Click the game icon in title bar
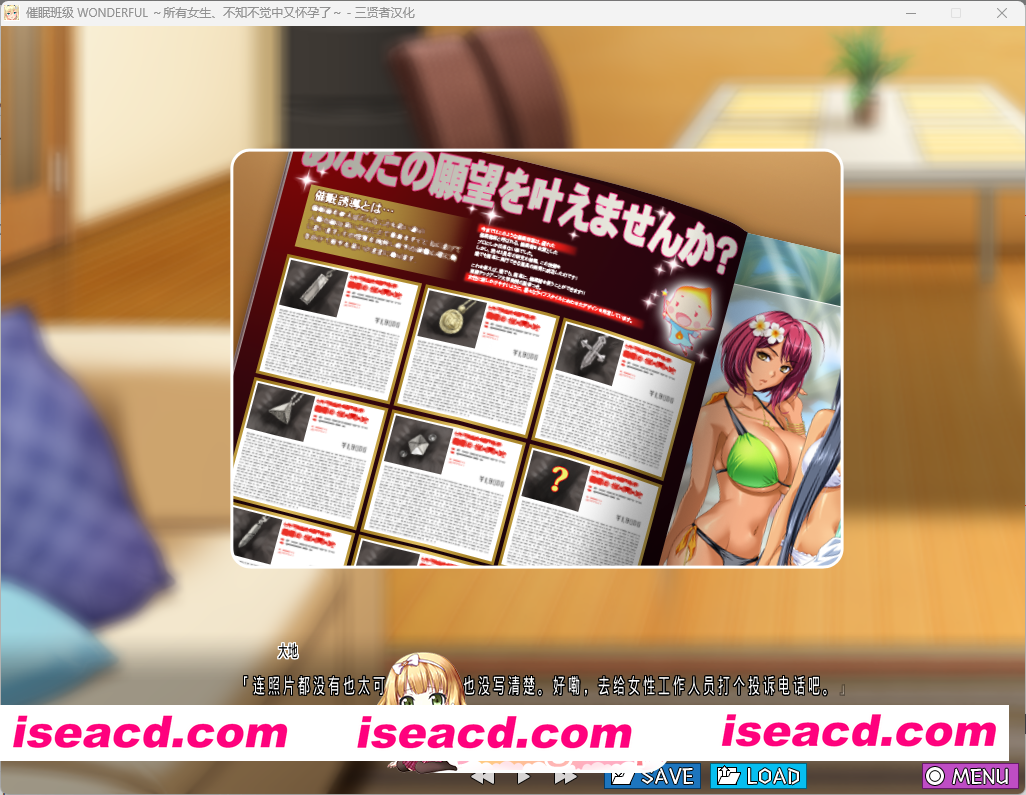This screenshot has width=1026, height=795. point(12,13)
